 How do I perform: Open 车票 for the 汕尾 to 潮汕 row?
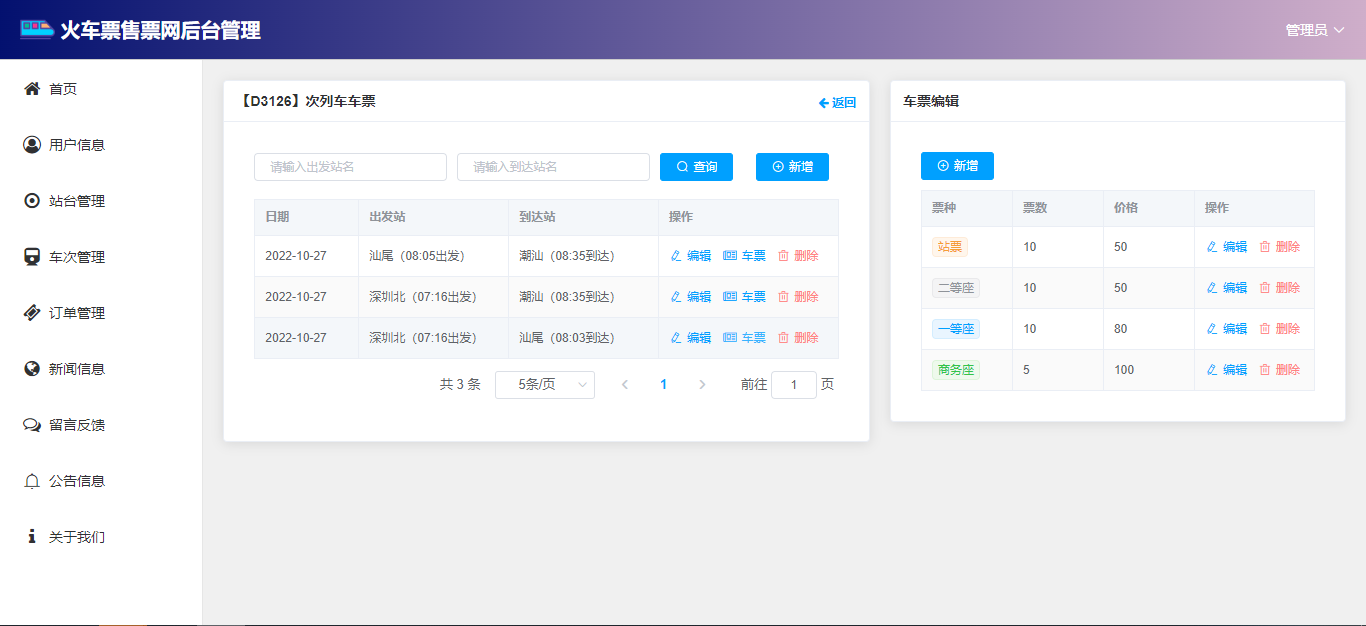(744, 256)
